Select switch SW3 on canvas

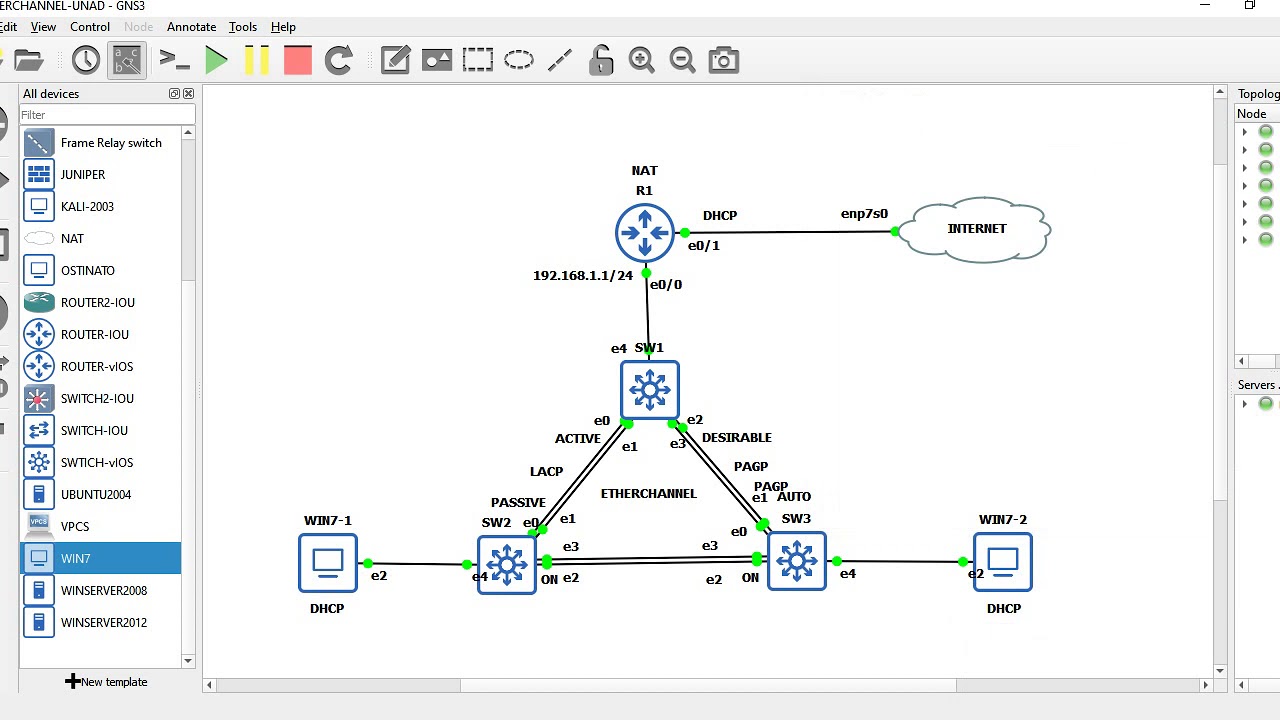(x=797, y=561)
